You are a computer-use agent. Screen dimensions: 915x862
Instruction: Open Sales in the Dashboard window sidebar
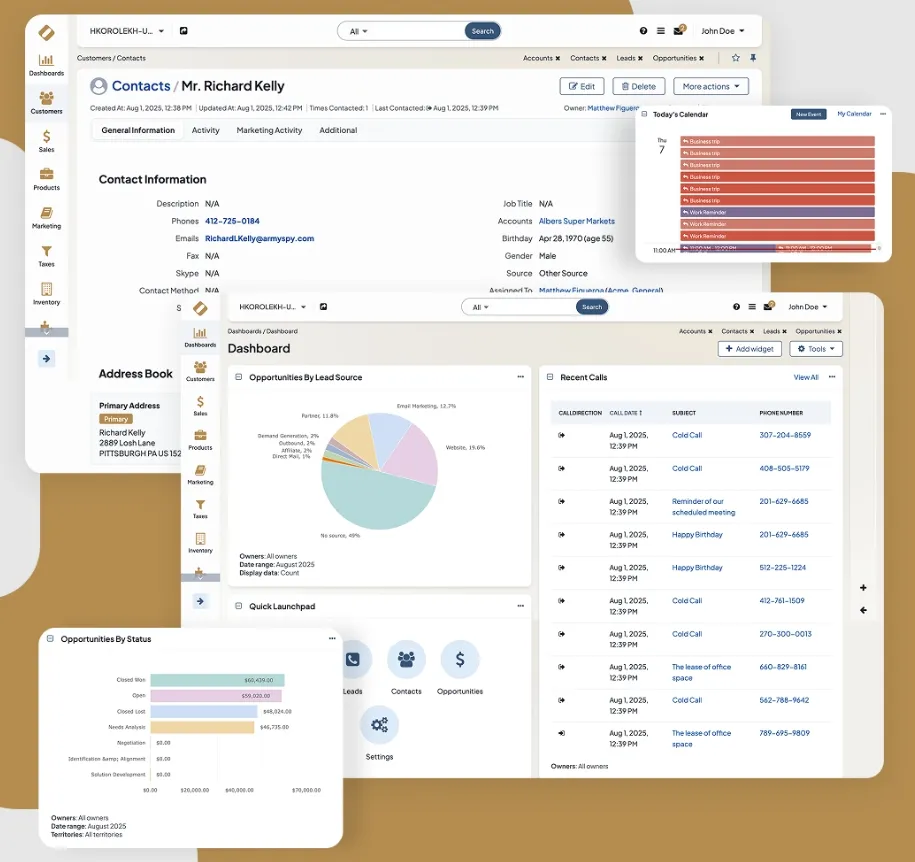(200, 406)
